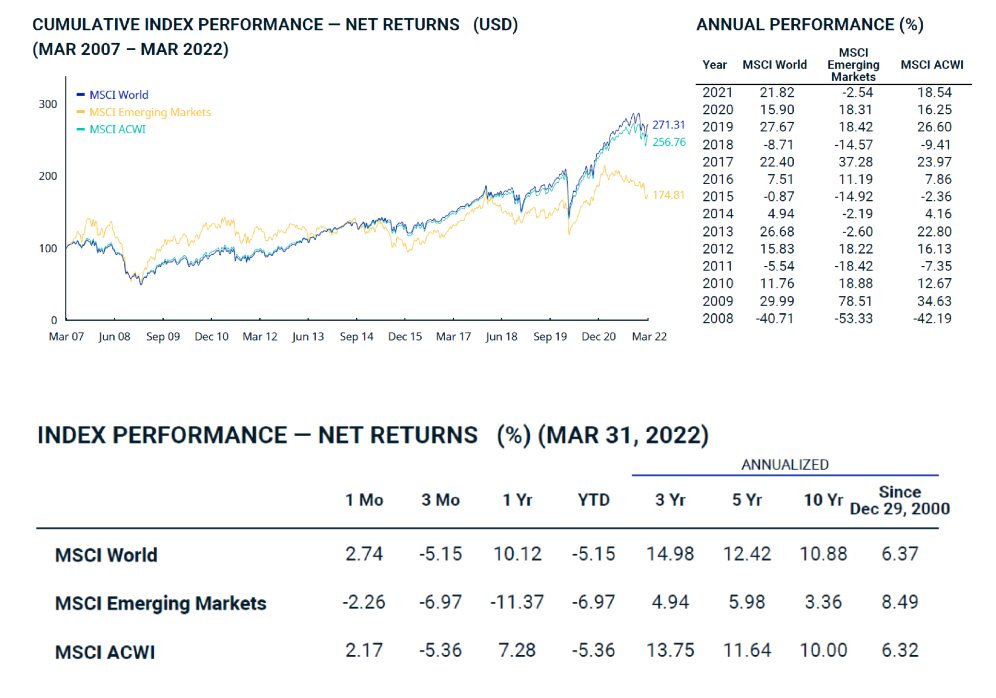The height and width of the screenshot is (698, 996).
Task: Select the Year column header
Action: [x=715, y=64]
